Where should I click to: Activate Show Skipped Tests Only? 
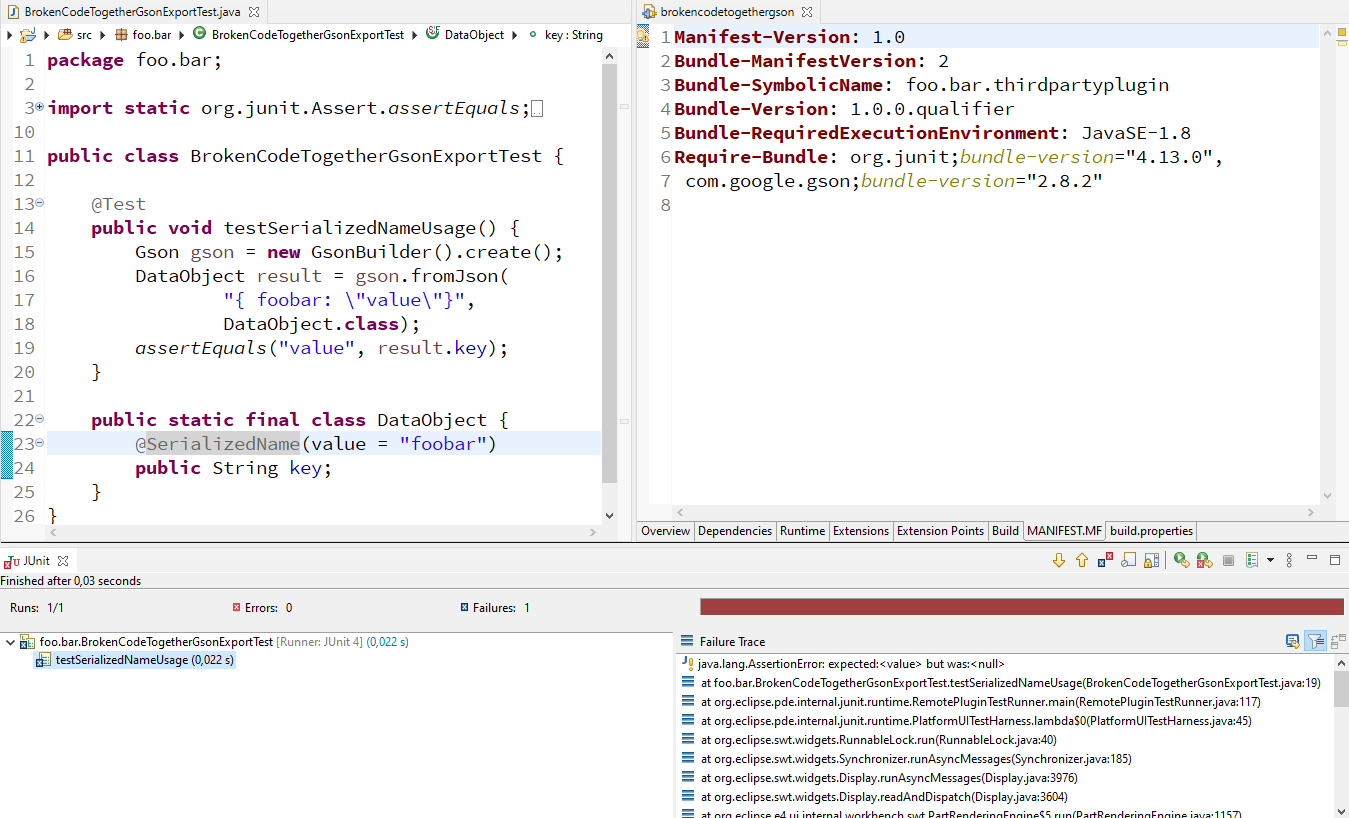pos(1129,559)
